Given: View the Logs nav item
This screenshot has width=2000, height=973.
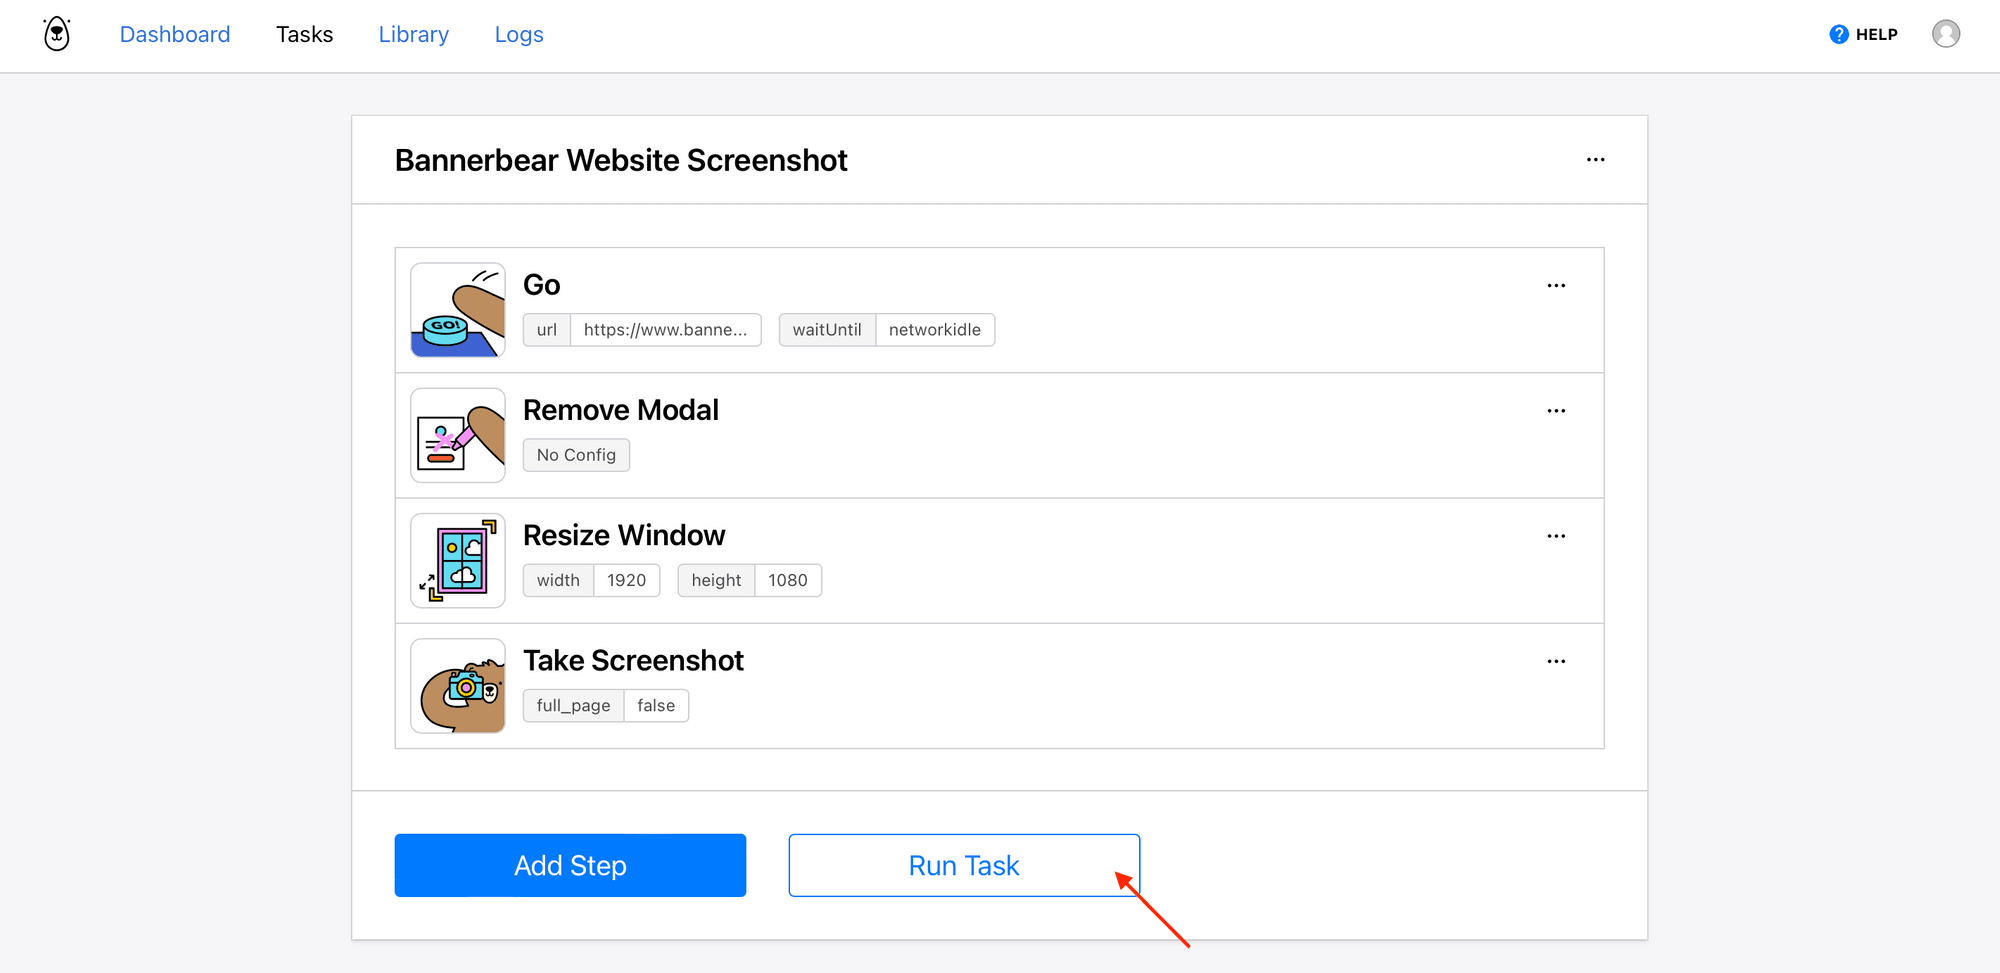Looking at the screenshot, I should pyautogui.click(x=519, y=34).
